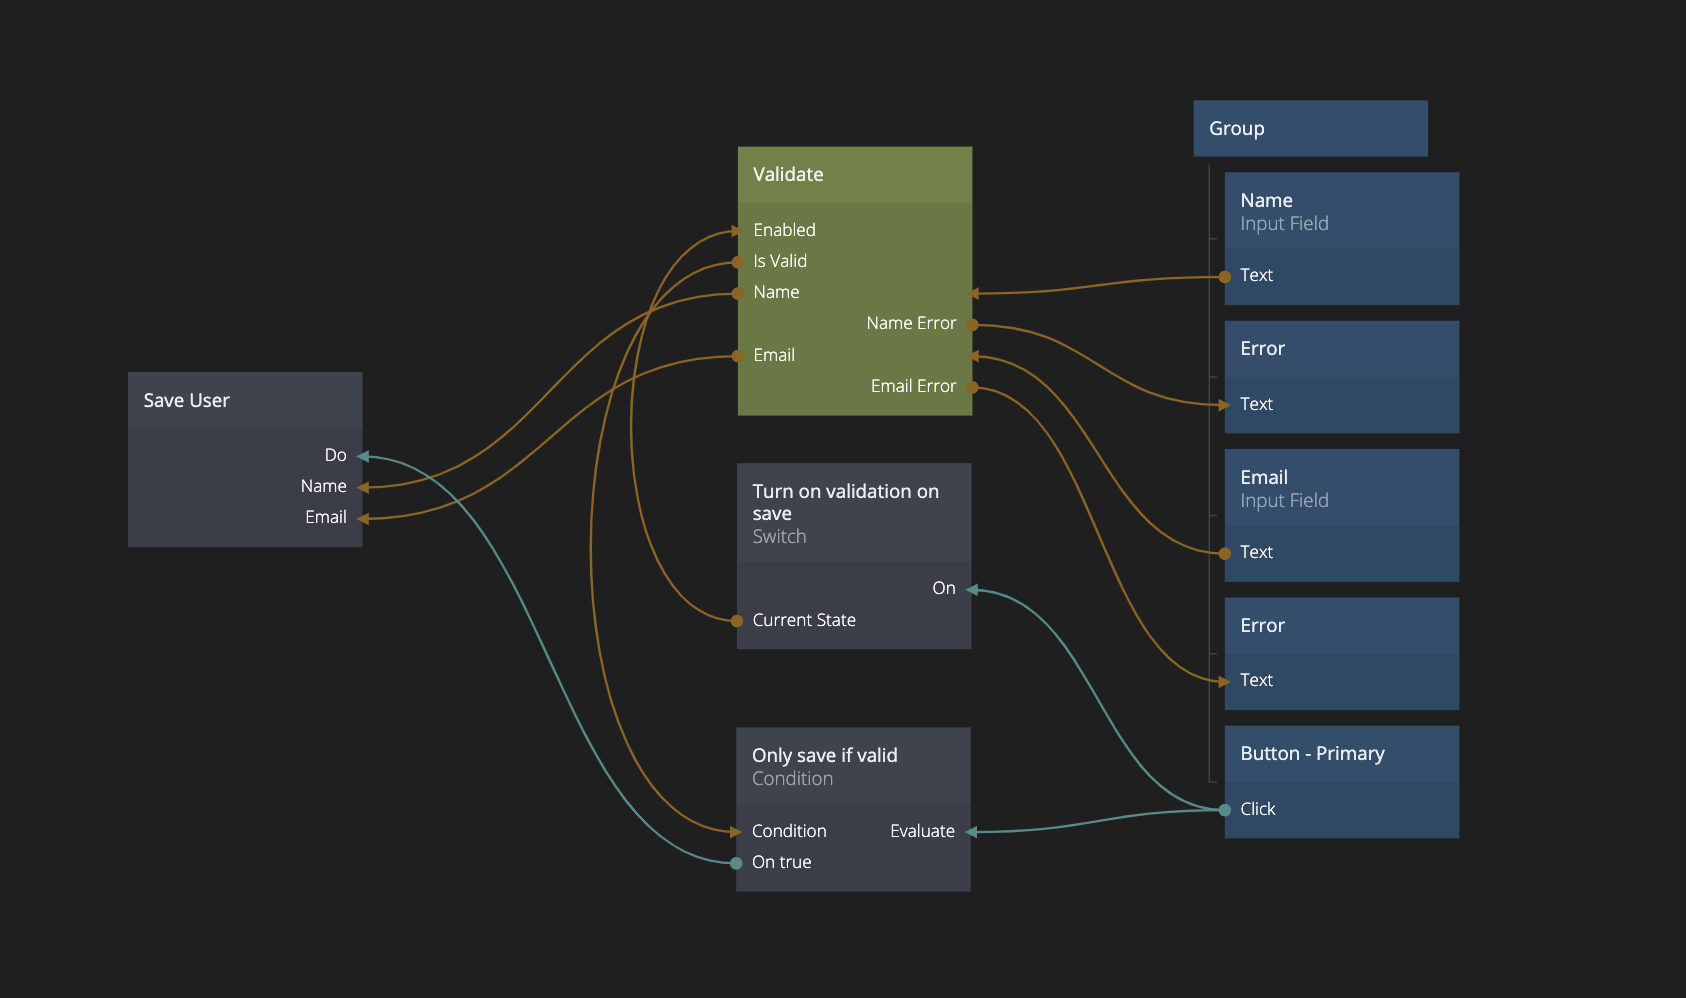Select the Button - Primary node header
This screenshot has width=1686, height=998.
pos(1340,754)
